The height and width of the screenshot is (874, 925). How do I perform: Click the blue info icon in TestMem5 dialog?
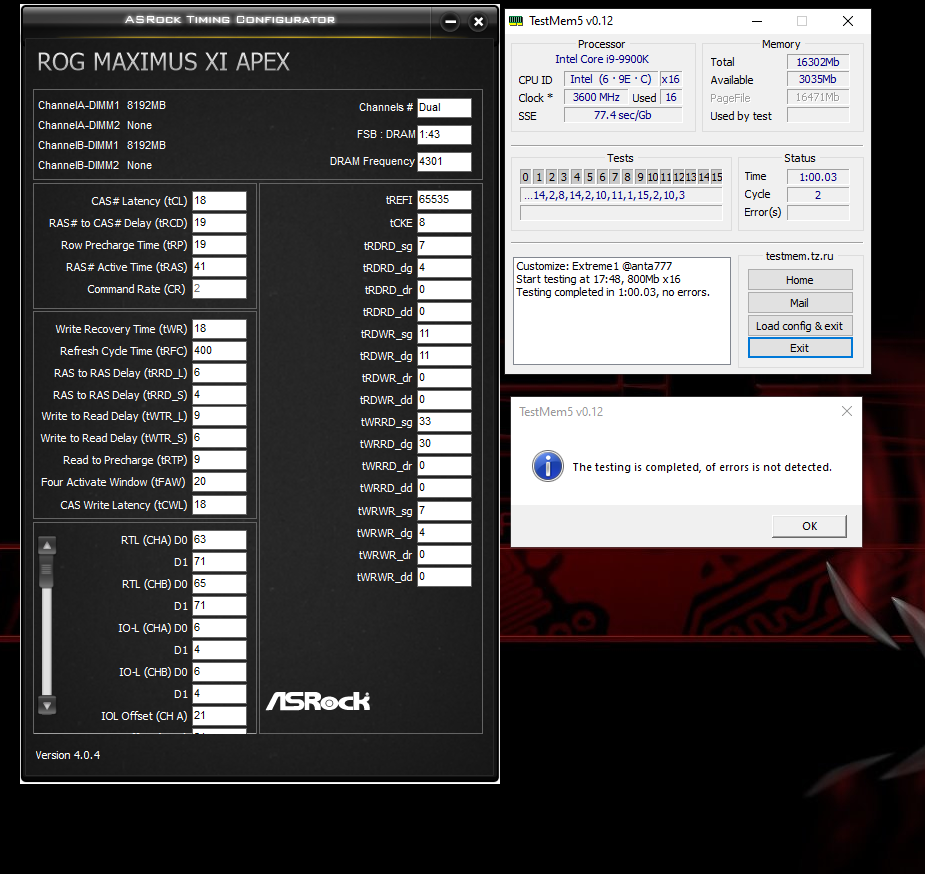pyautogui.click(x=547, y=466)
